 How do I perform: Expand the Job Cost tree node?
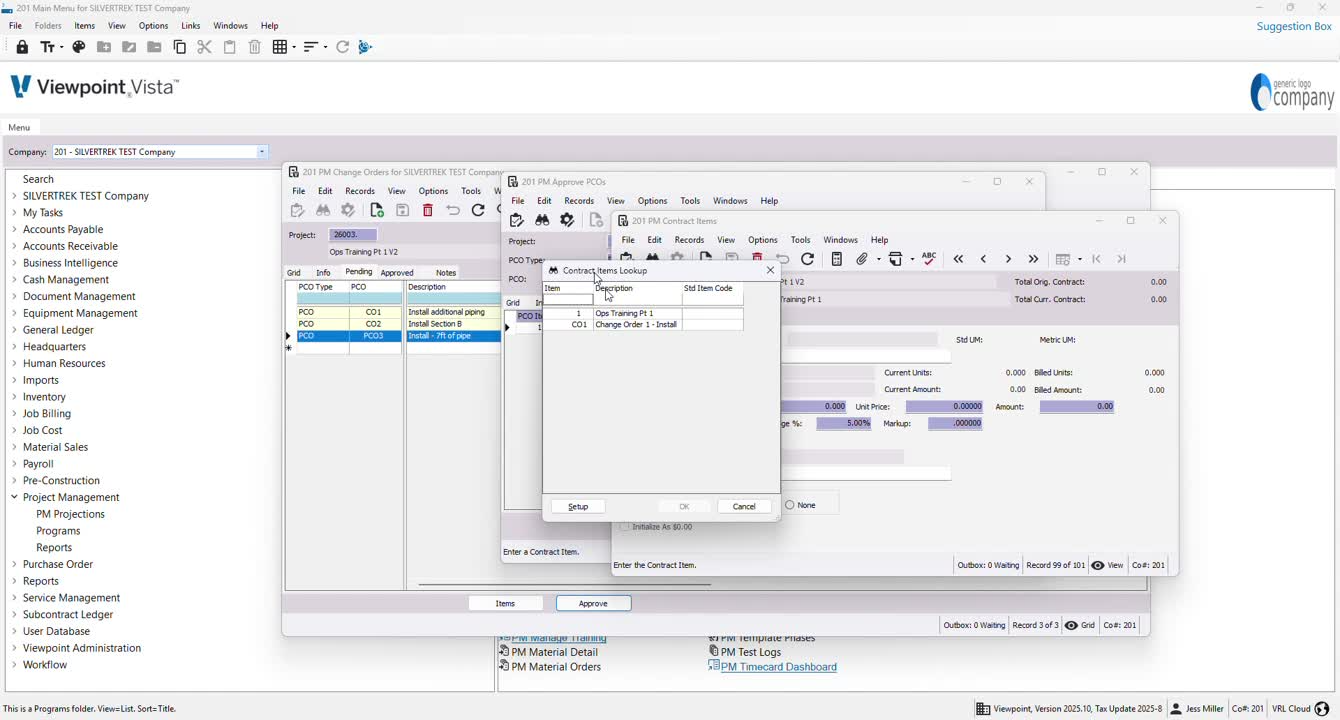click(x=14, y=430)
